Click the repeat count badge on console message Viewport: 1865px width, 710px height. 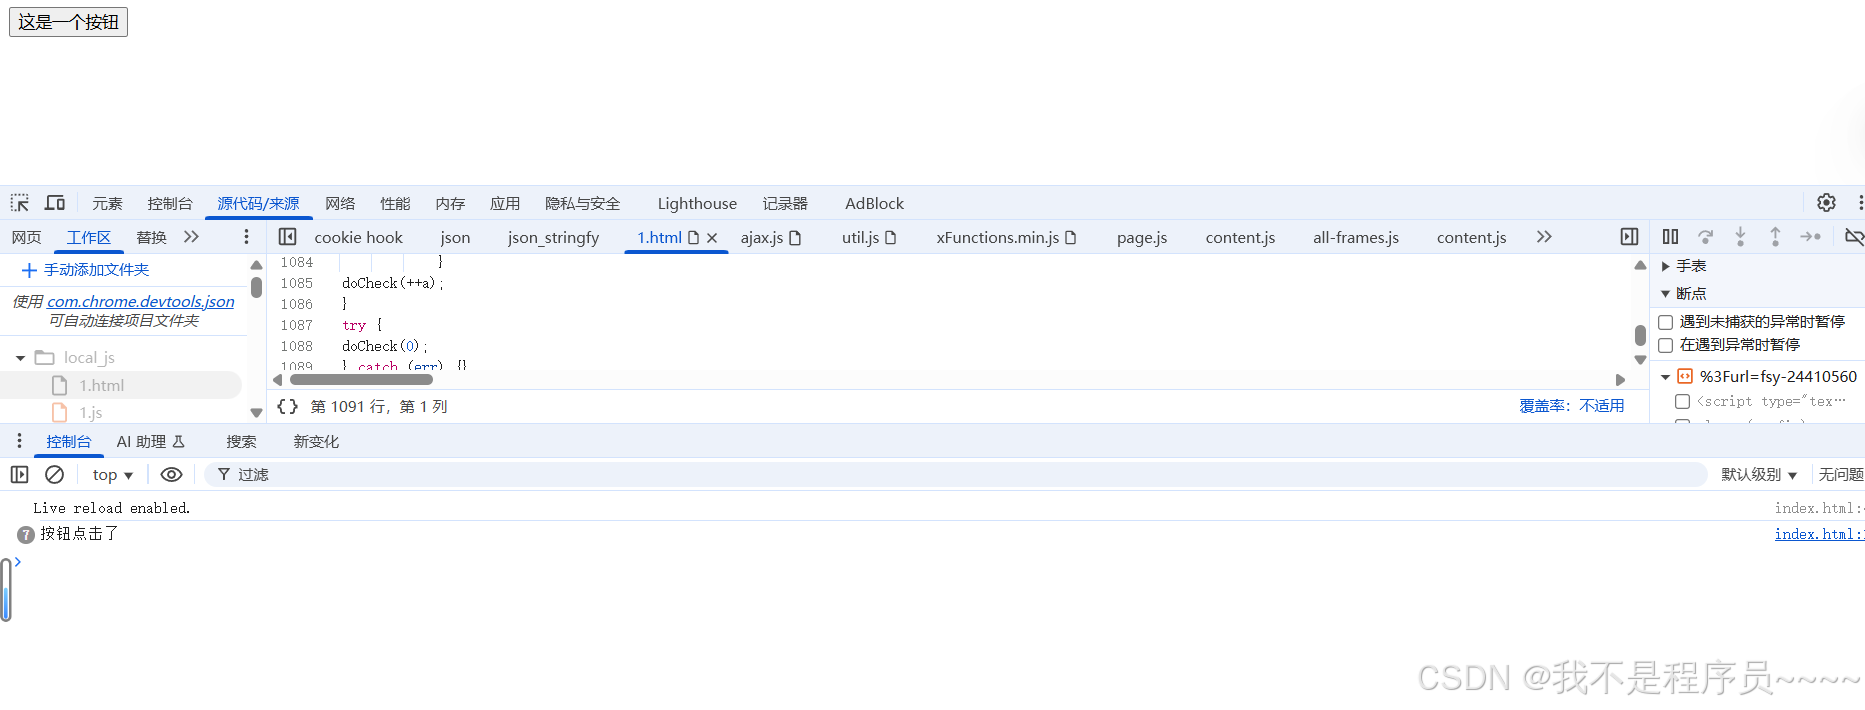tap(26, 535)
